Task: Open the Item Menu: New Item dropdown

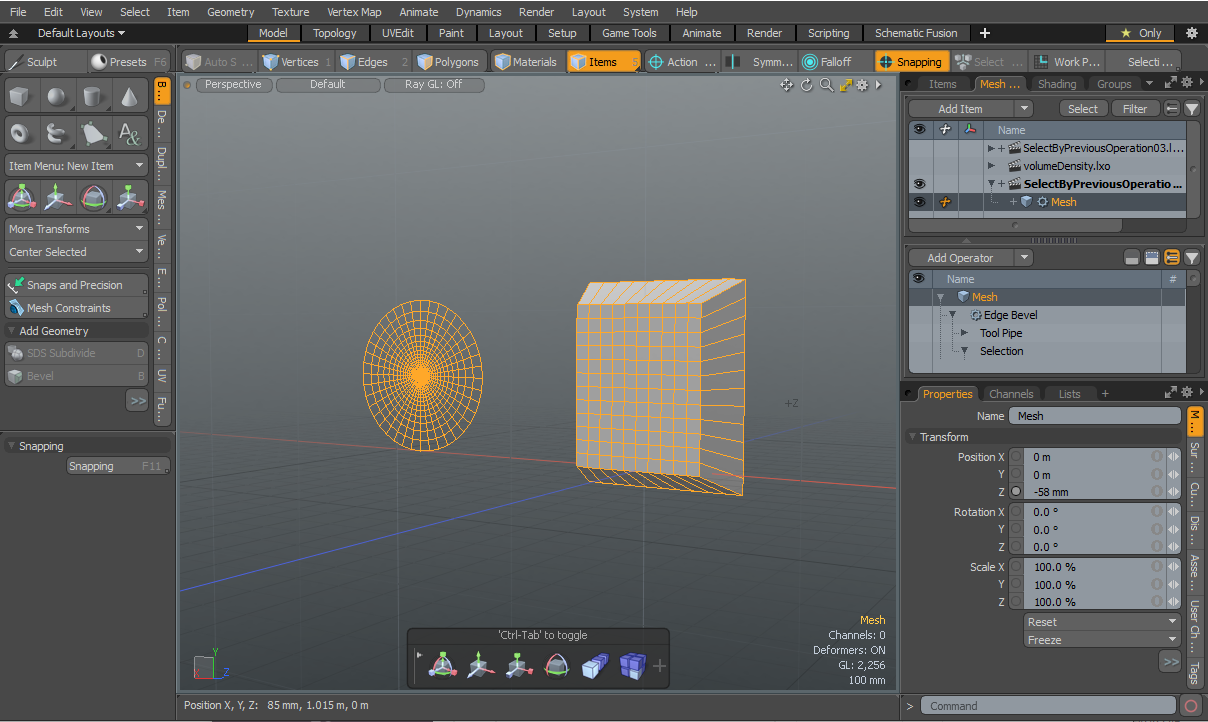Action: coord(77,166)
